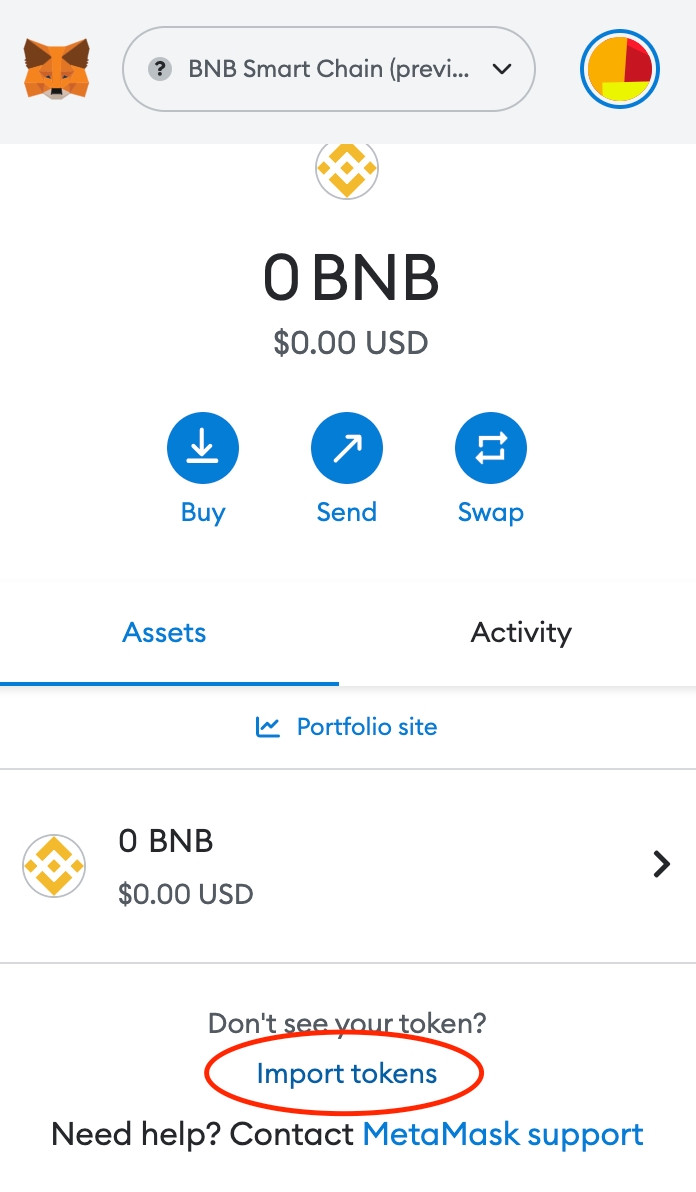Click the Portfolio chart icon
Viewport: 696px width, 1192px height.
click(x=268, y=727)
